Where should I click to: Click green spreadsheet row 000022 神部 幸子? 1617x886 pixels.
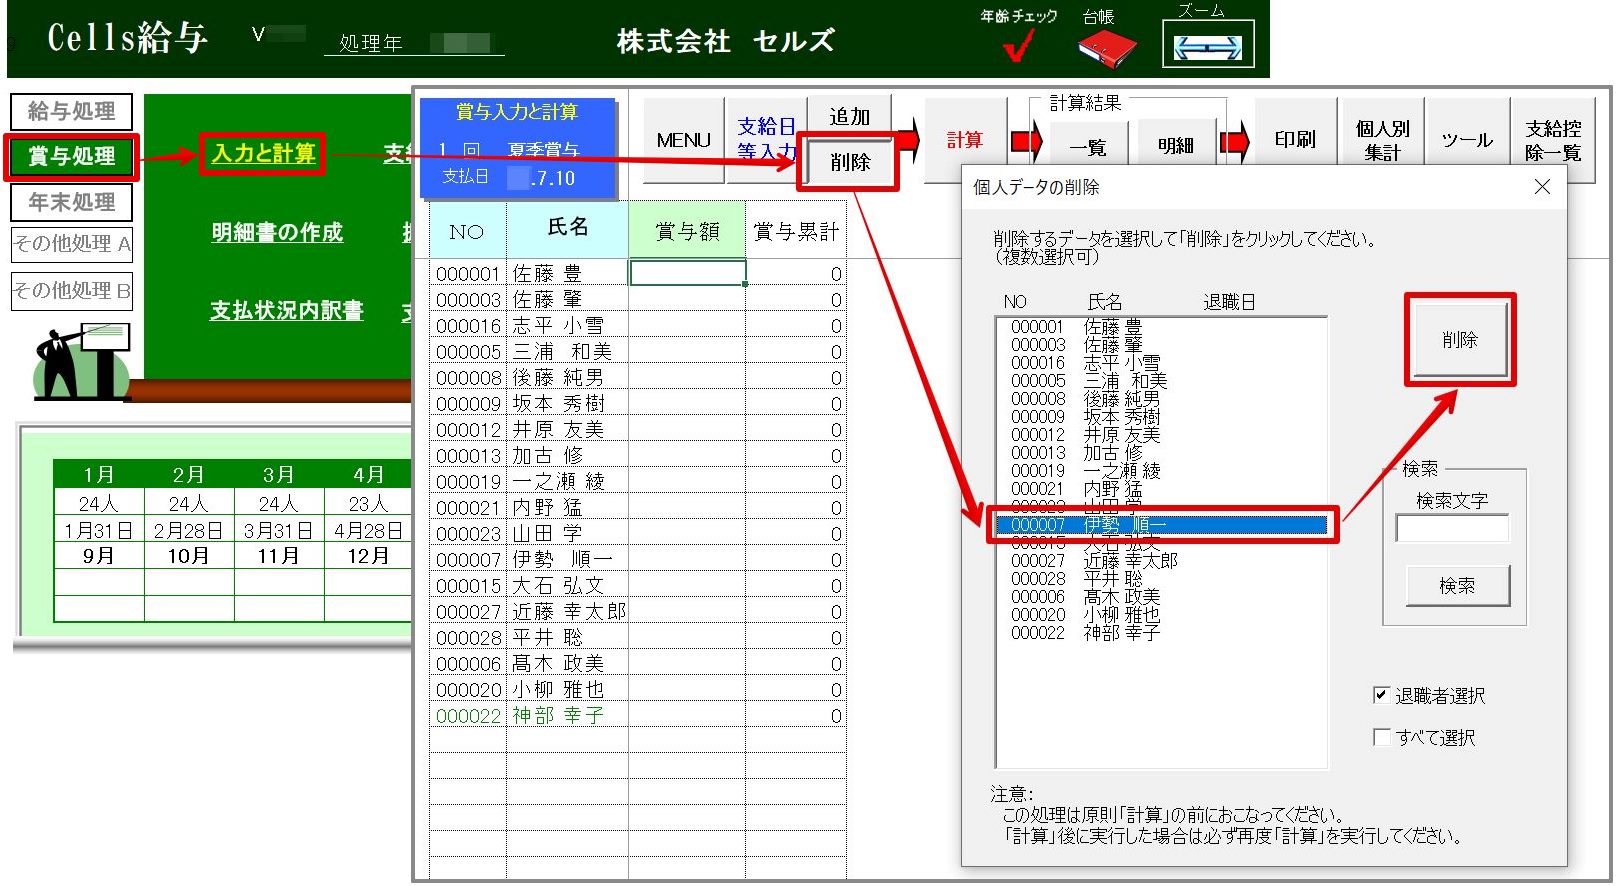point(638,715)
